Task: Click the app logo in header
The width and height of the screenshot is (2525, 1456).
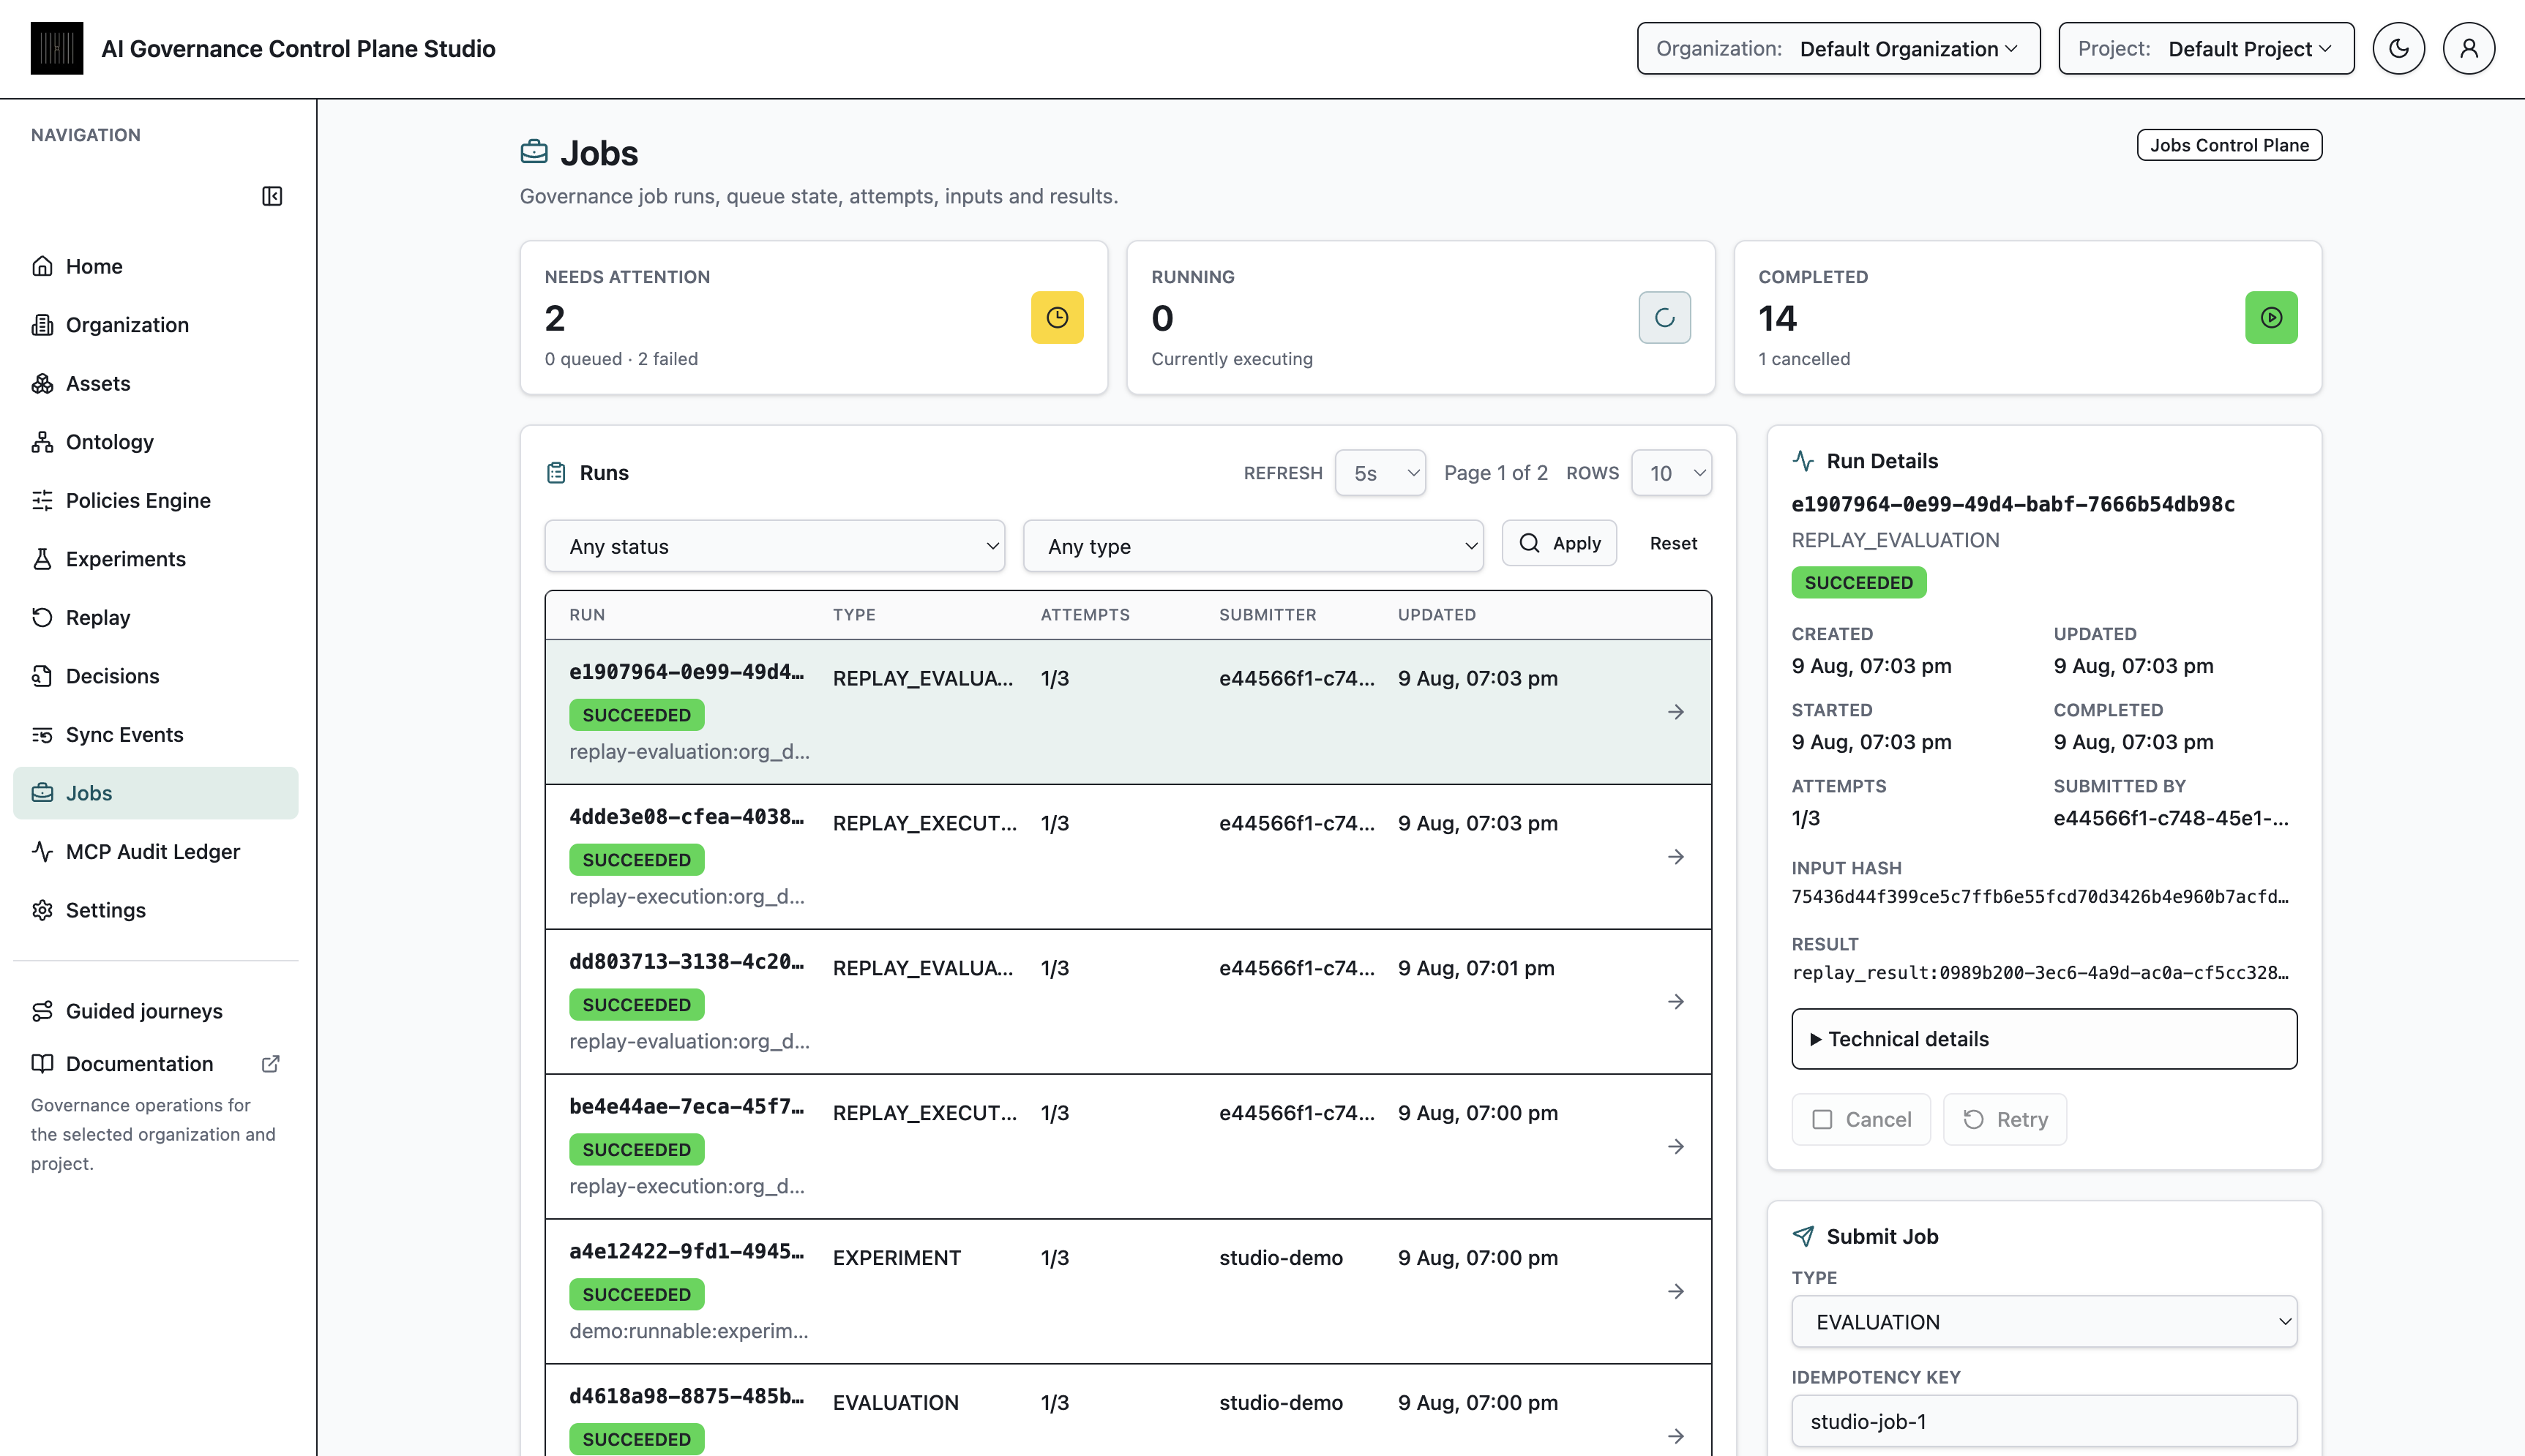Action: (x=57, y=48)
